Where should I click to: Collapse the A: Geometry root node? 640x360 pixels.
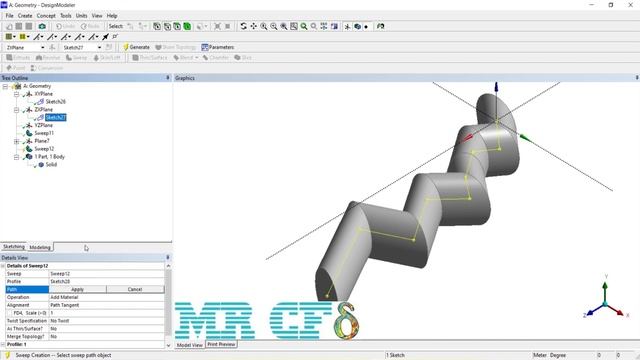(x=5, y=86)
